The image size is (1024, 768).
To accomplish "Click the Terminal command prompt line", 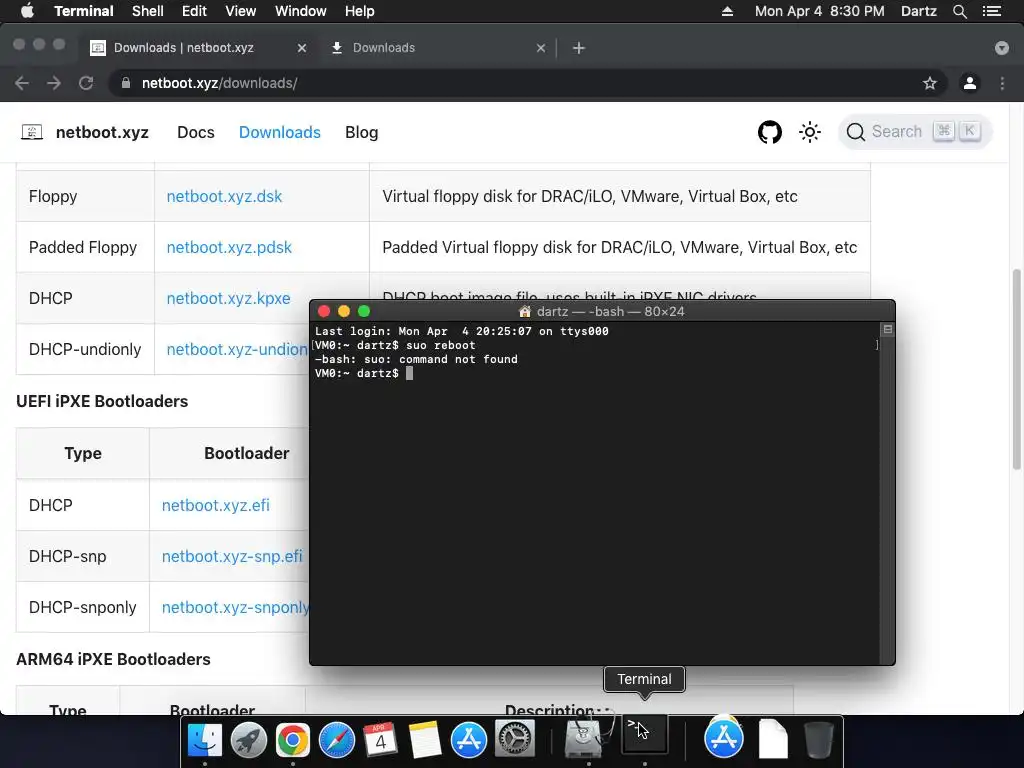I will pos(363,373).
